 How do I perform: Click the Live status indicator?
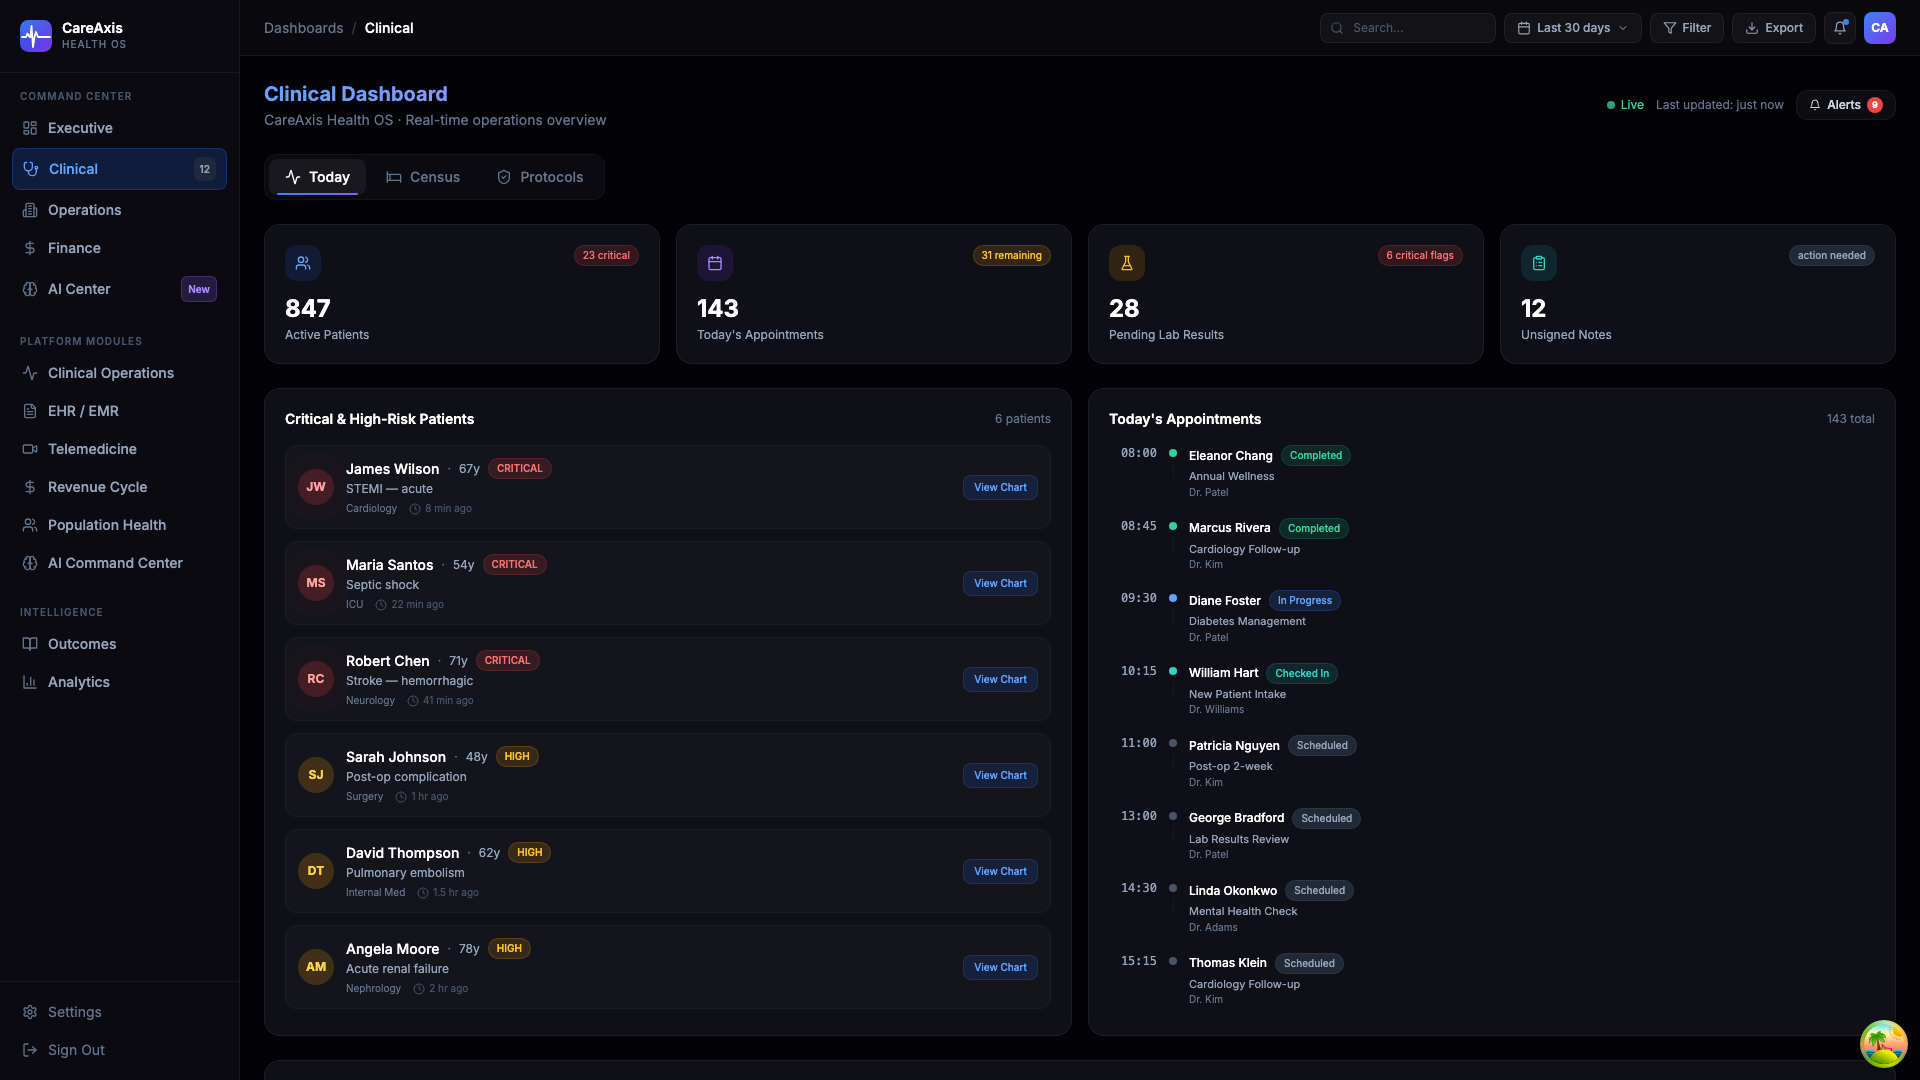tap(1625, 105)
